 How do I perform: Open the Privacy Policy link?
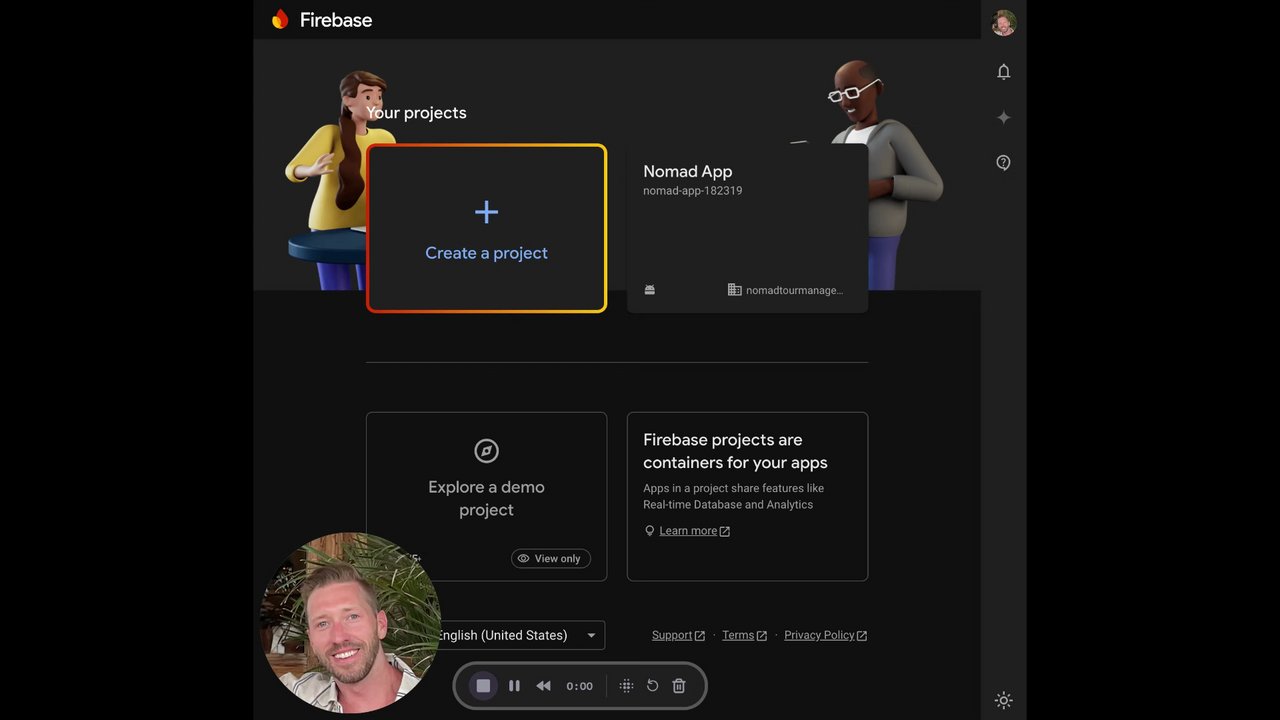[826, 635]
